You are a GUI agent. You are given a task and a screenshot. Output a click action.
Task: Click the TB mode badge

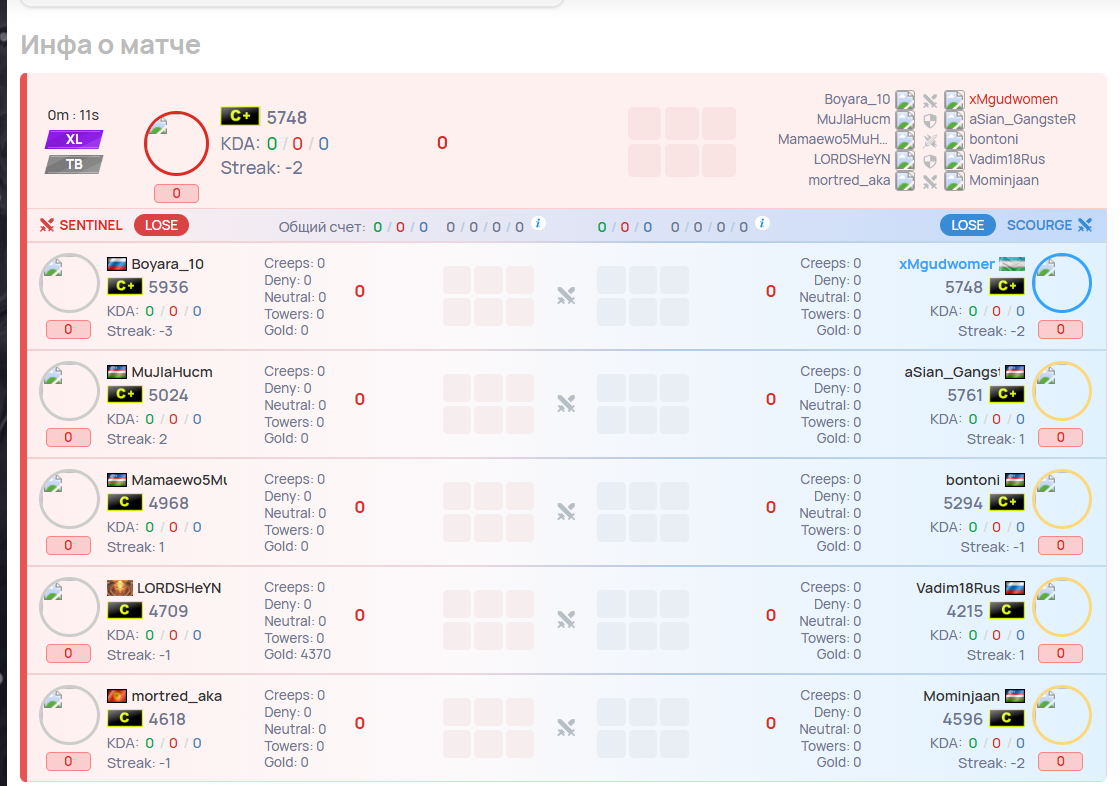point(74,164)
